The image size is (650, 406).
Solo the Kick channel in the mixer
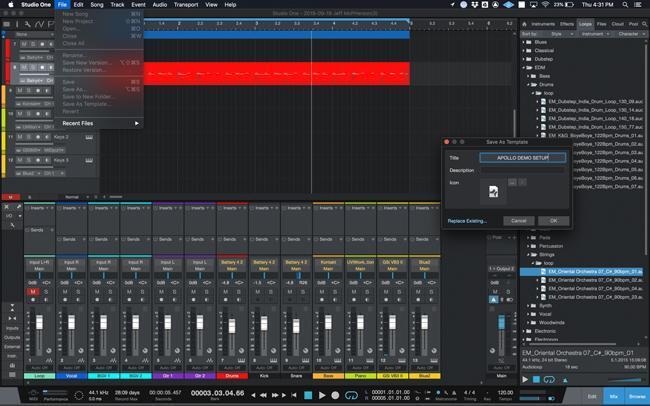[x=271, y=292]
